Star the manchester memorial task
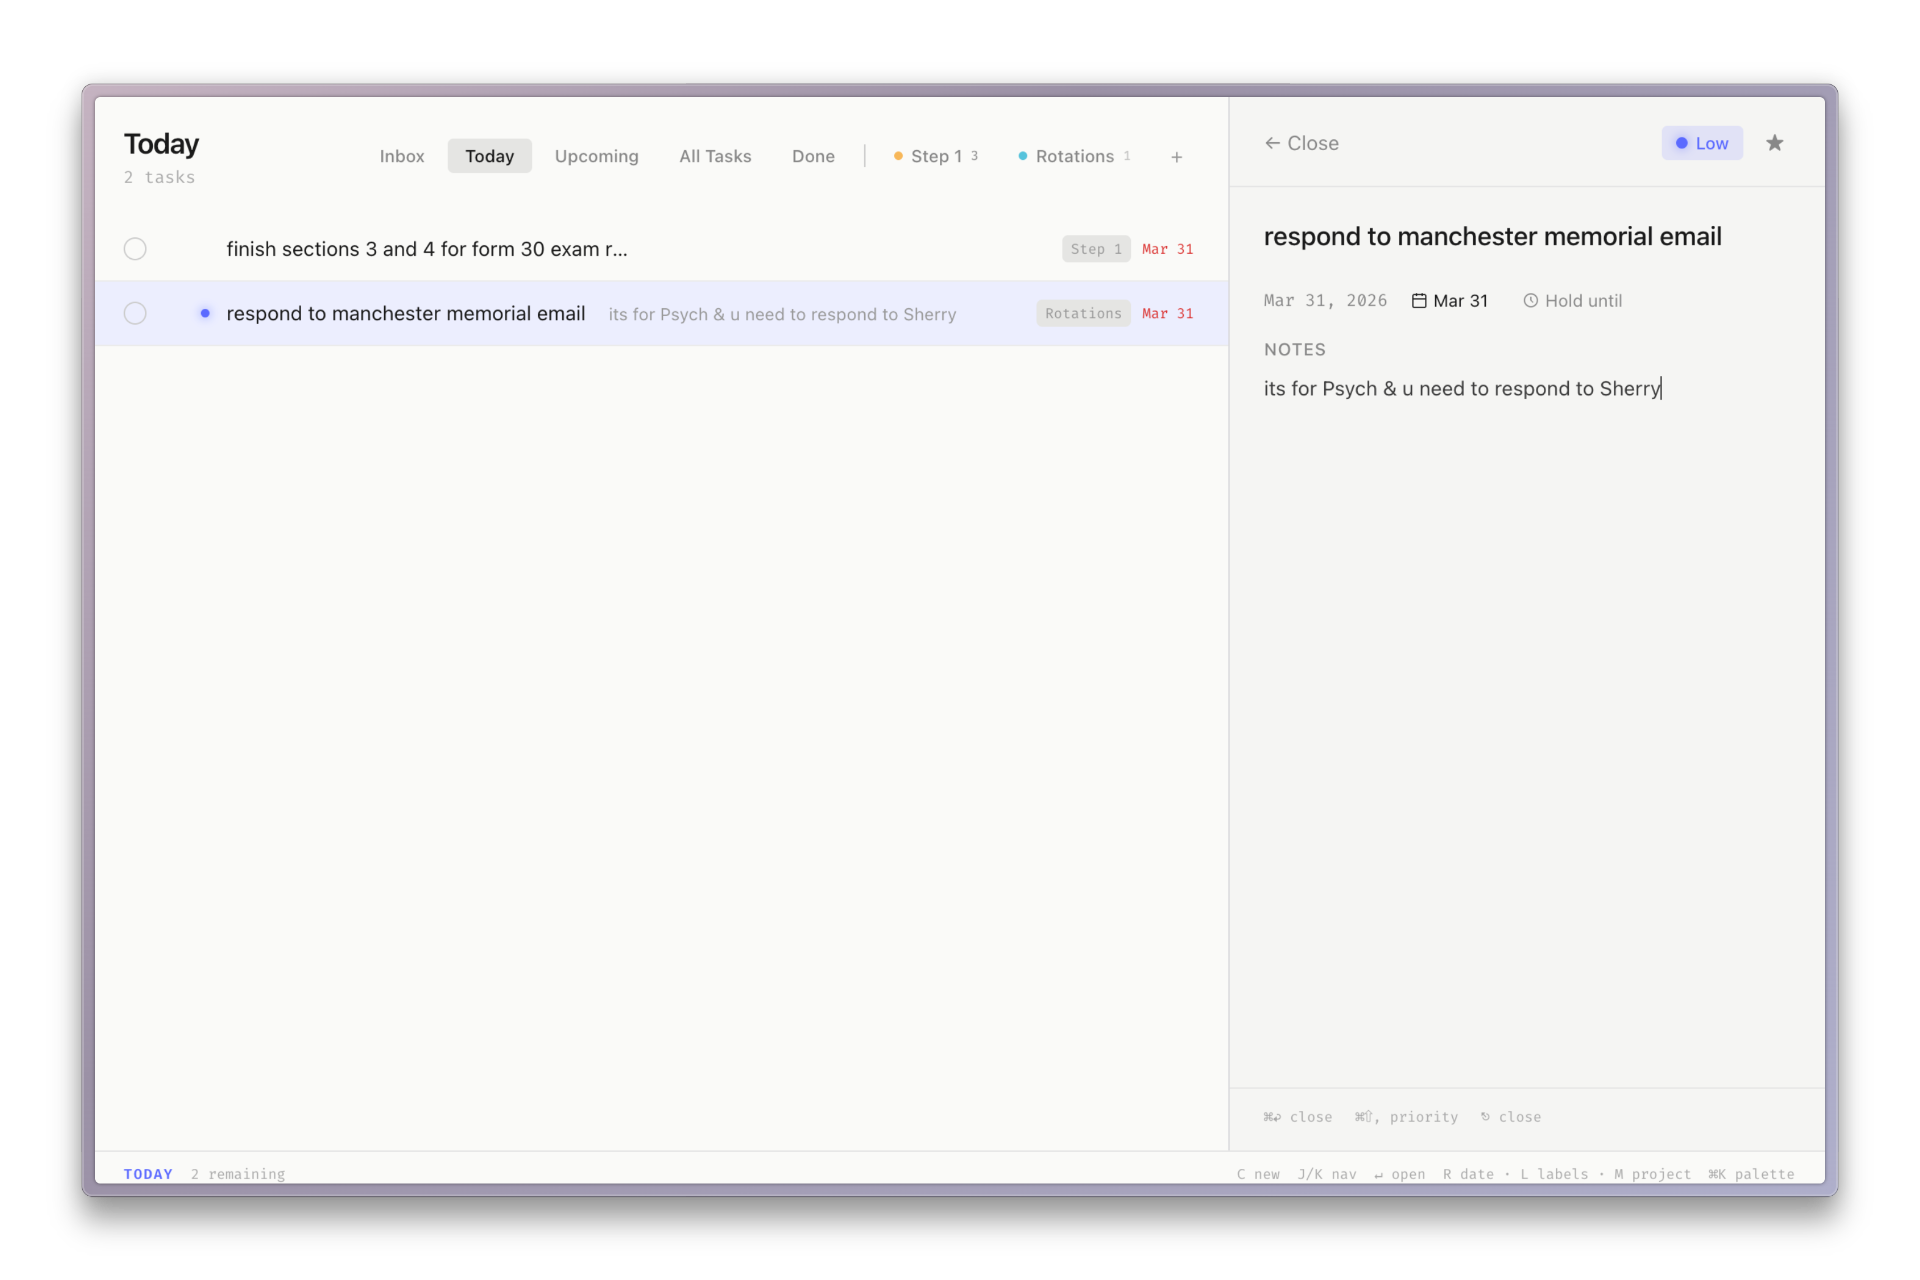 coord(1774,143)
